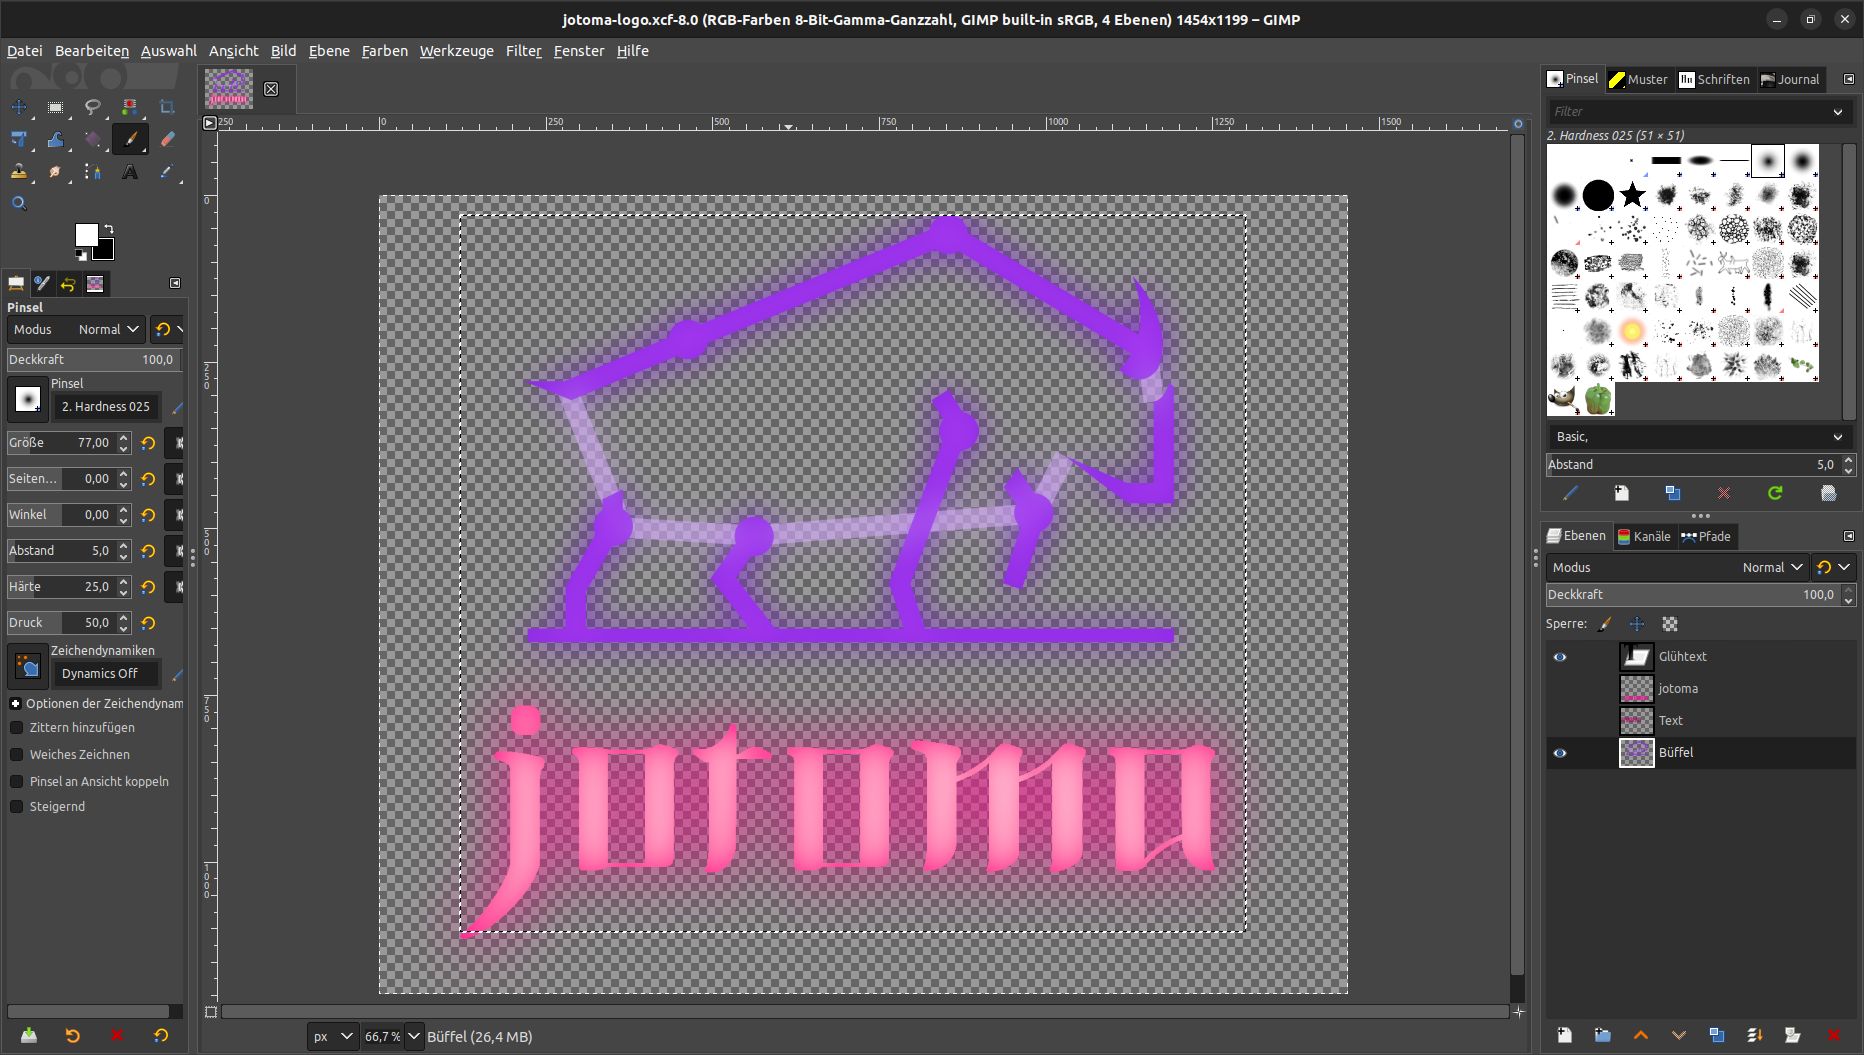The height and width of the screenshot is (1055, 1864).
Task: Hide the Büffel layer via eye icon
Action: [x=1559, y=753]
